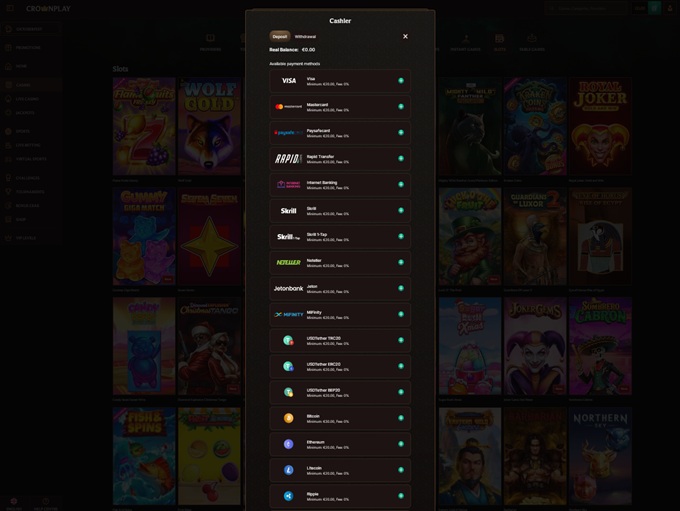The width and height of the screenshot is (680, 511).
Task: Pick the Skrill logo
Action: 288,211
